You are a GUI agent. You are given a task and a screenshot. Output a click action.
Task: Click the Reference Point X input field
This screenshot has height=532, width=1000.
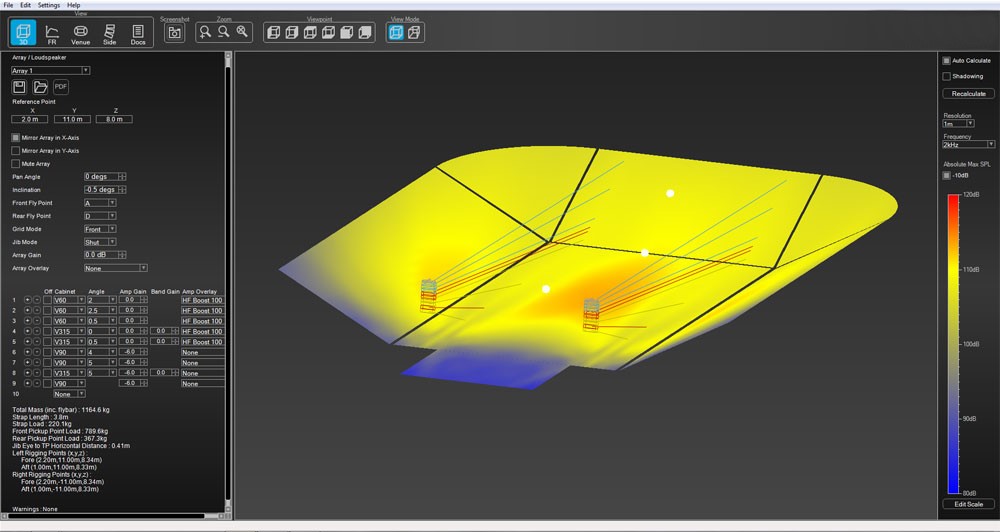29,119
